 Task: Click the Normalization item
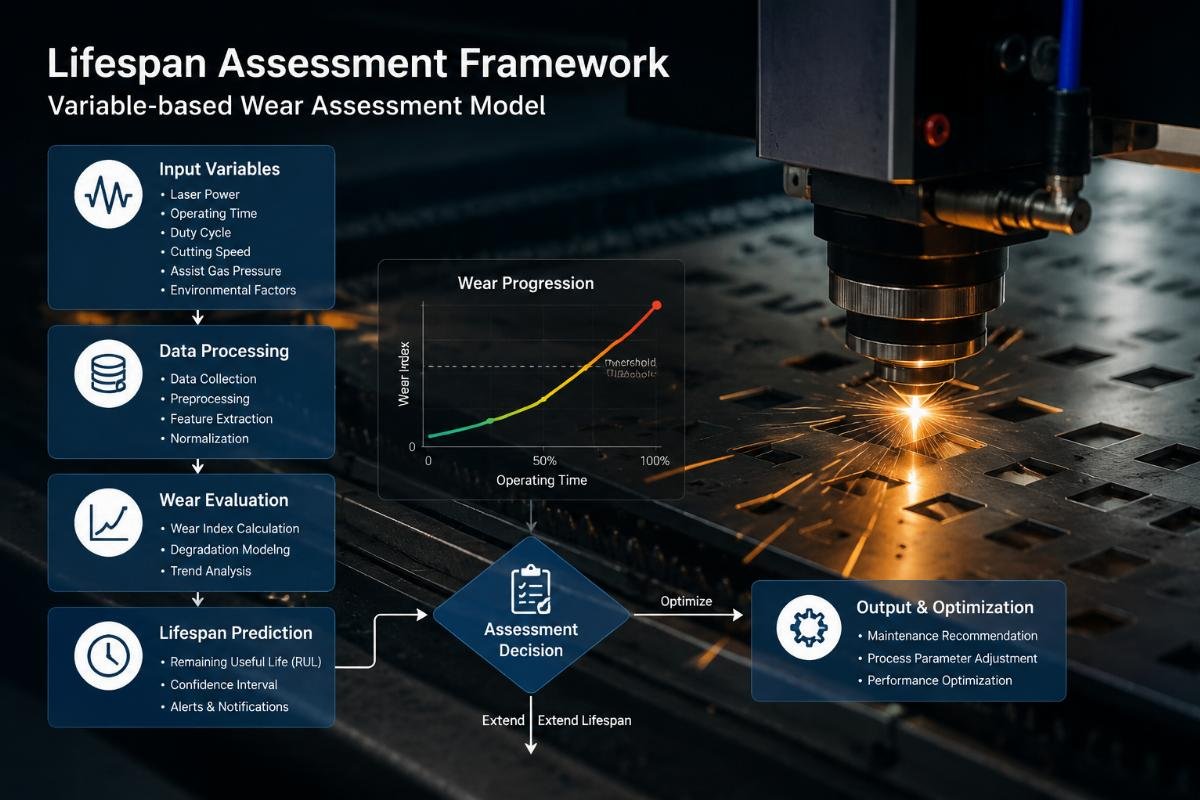(209, 439)
